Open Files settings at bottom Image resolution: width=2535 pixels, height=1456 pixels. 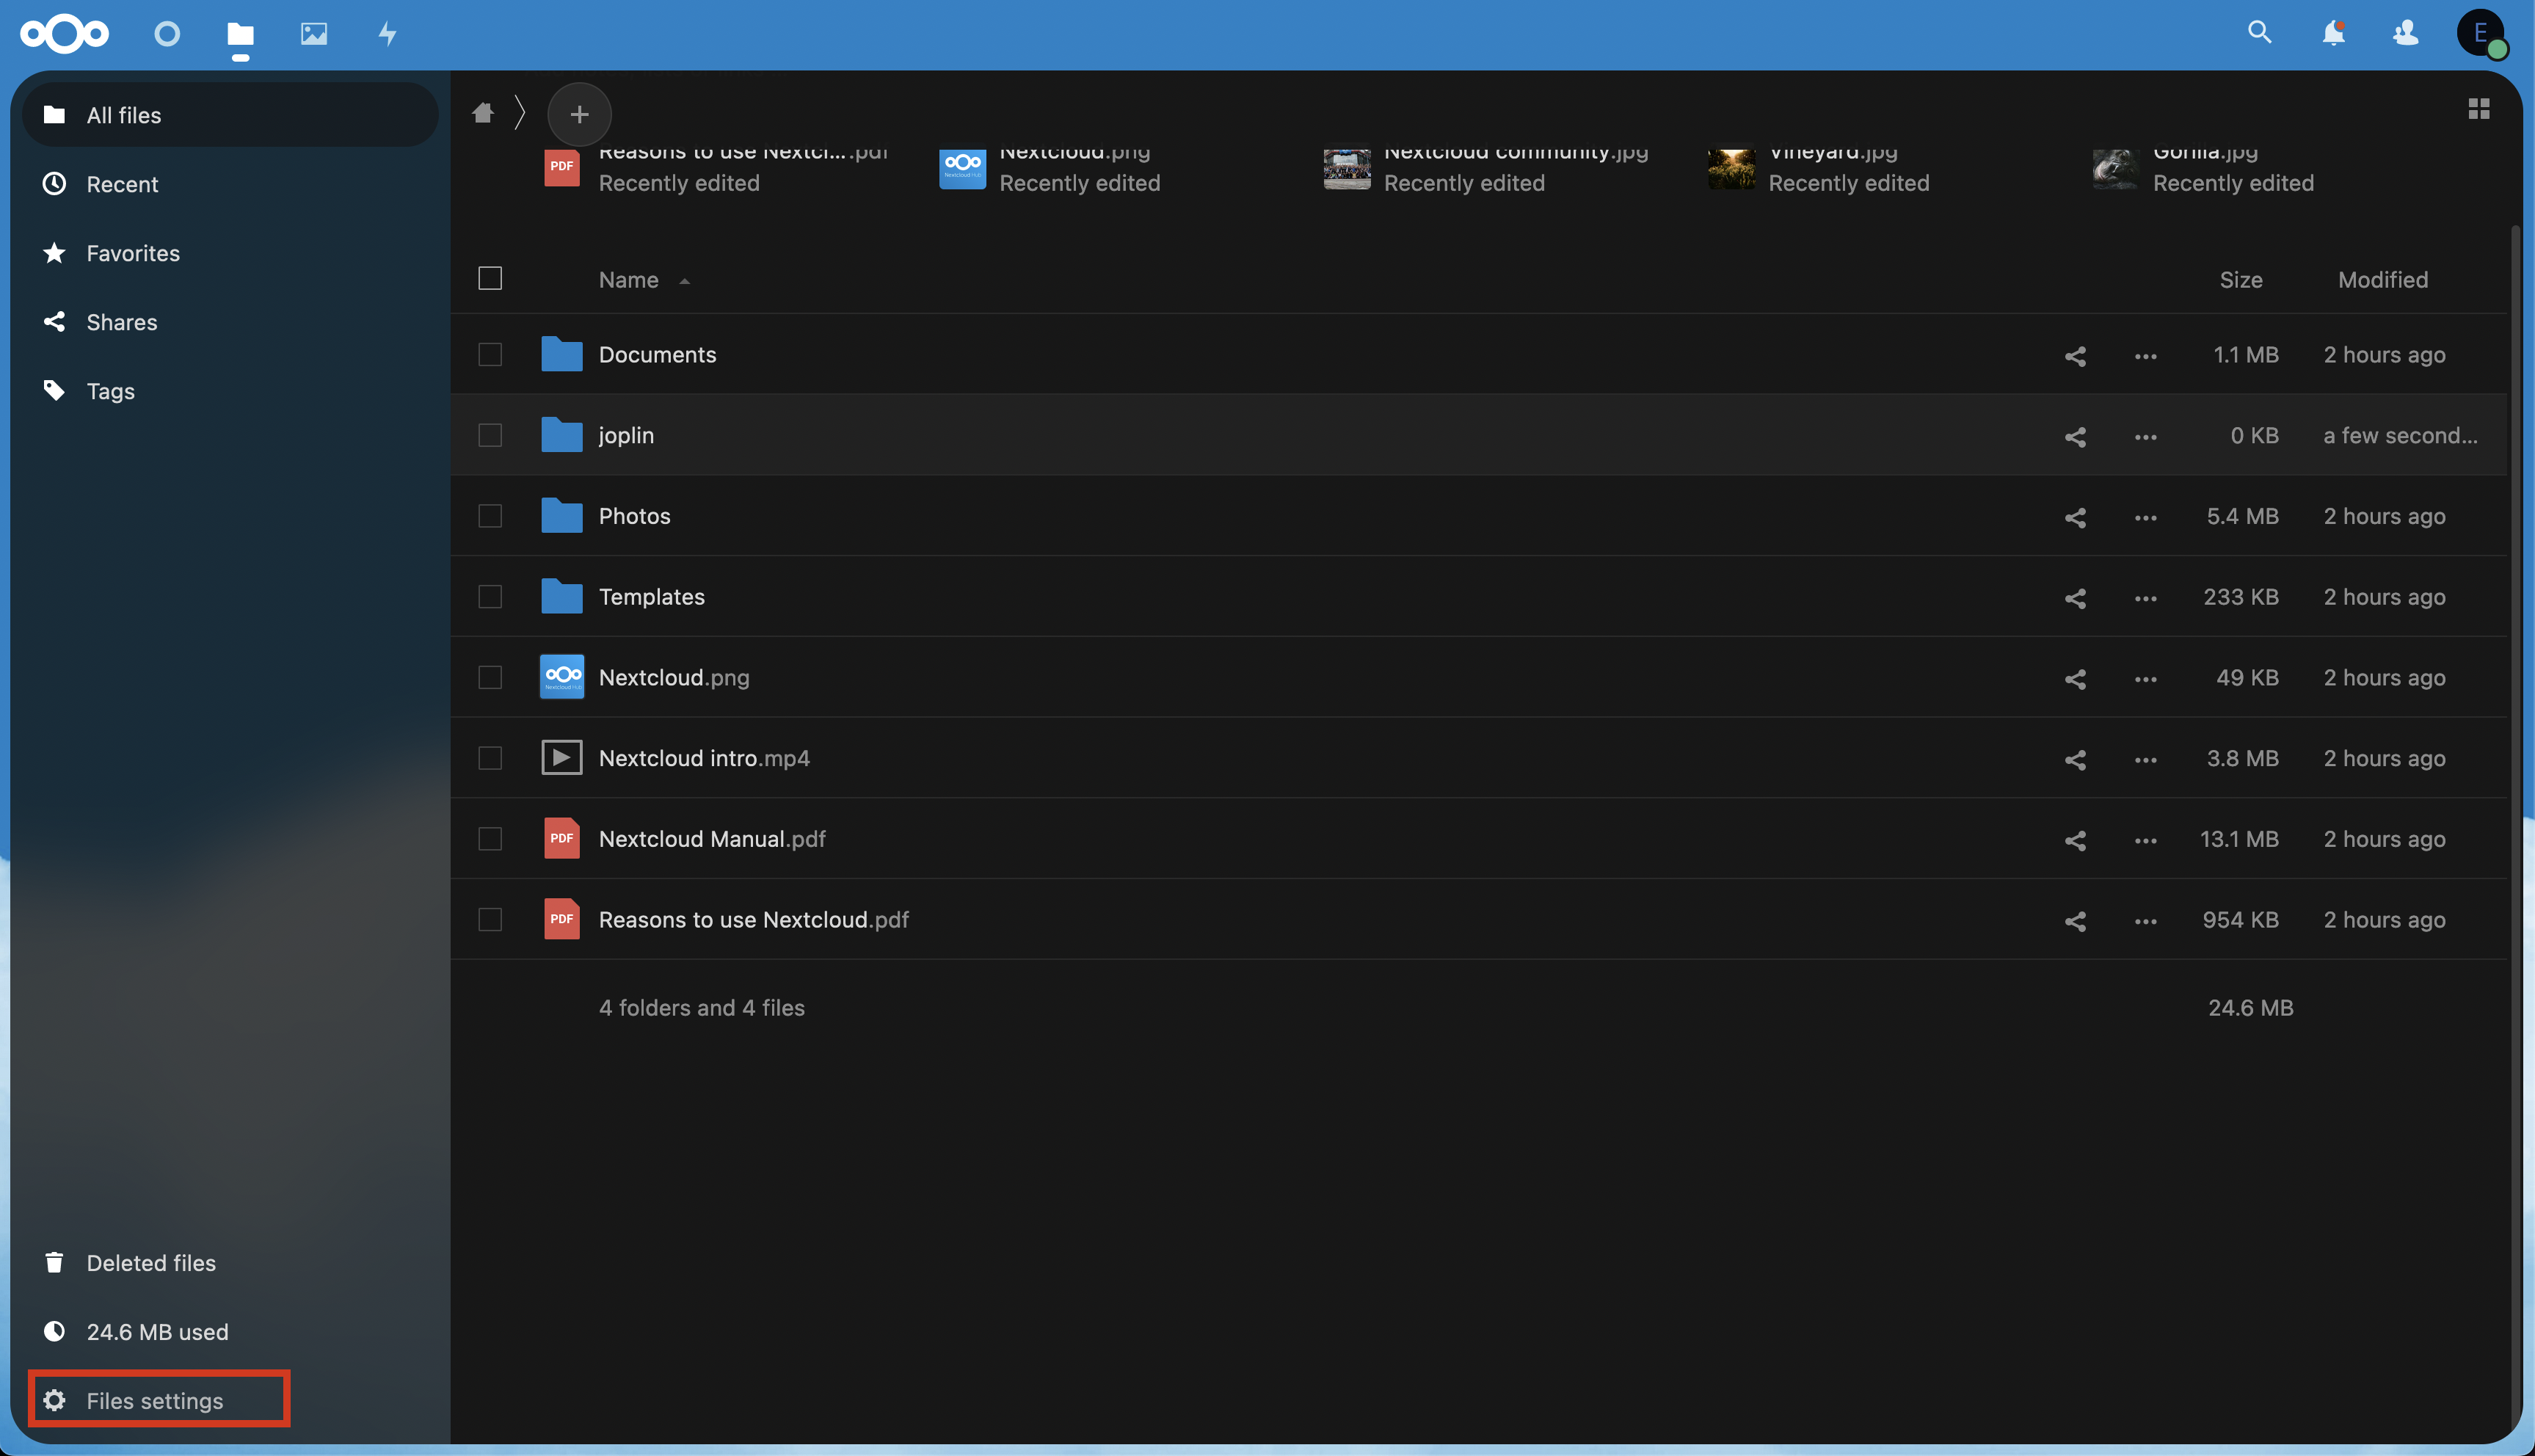point(155,1400)
